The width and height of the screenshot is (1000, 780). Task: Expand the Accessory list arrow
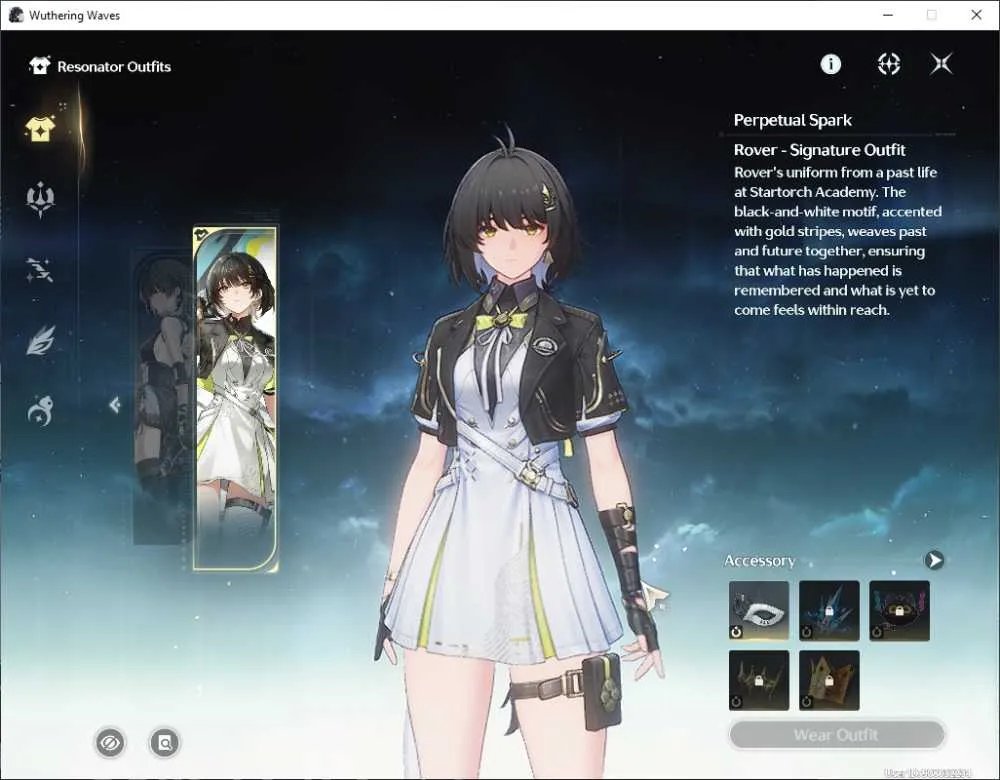[x=934, y=560]
